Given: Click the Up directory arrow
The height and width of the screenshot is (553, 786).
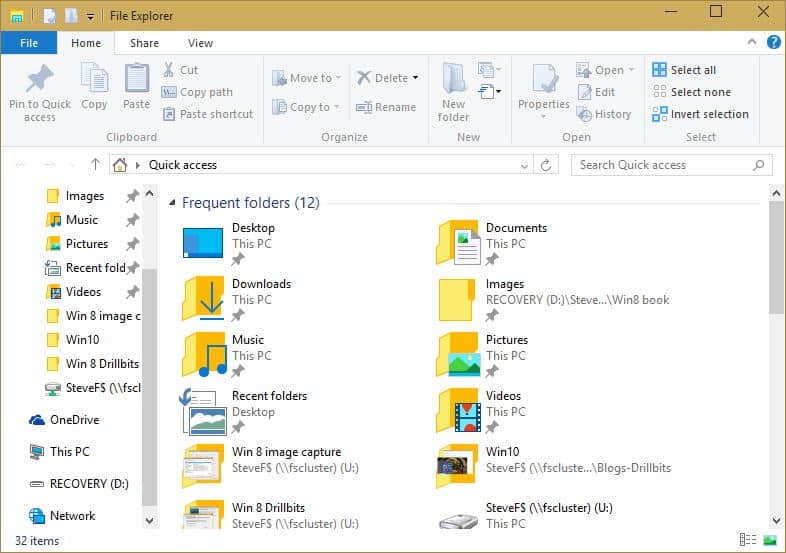Looking at the screenshot, I should click(x=95, y=164).
